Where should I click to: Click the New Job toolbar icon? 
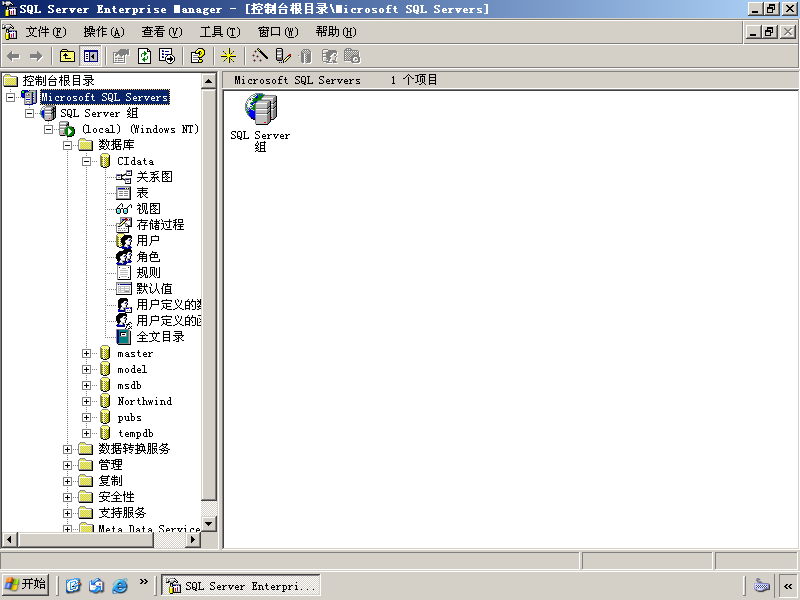pyautogui.click(x=352, y=56)
